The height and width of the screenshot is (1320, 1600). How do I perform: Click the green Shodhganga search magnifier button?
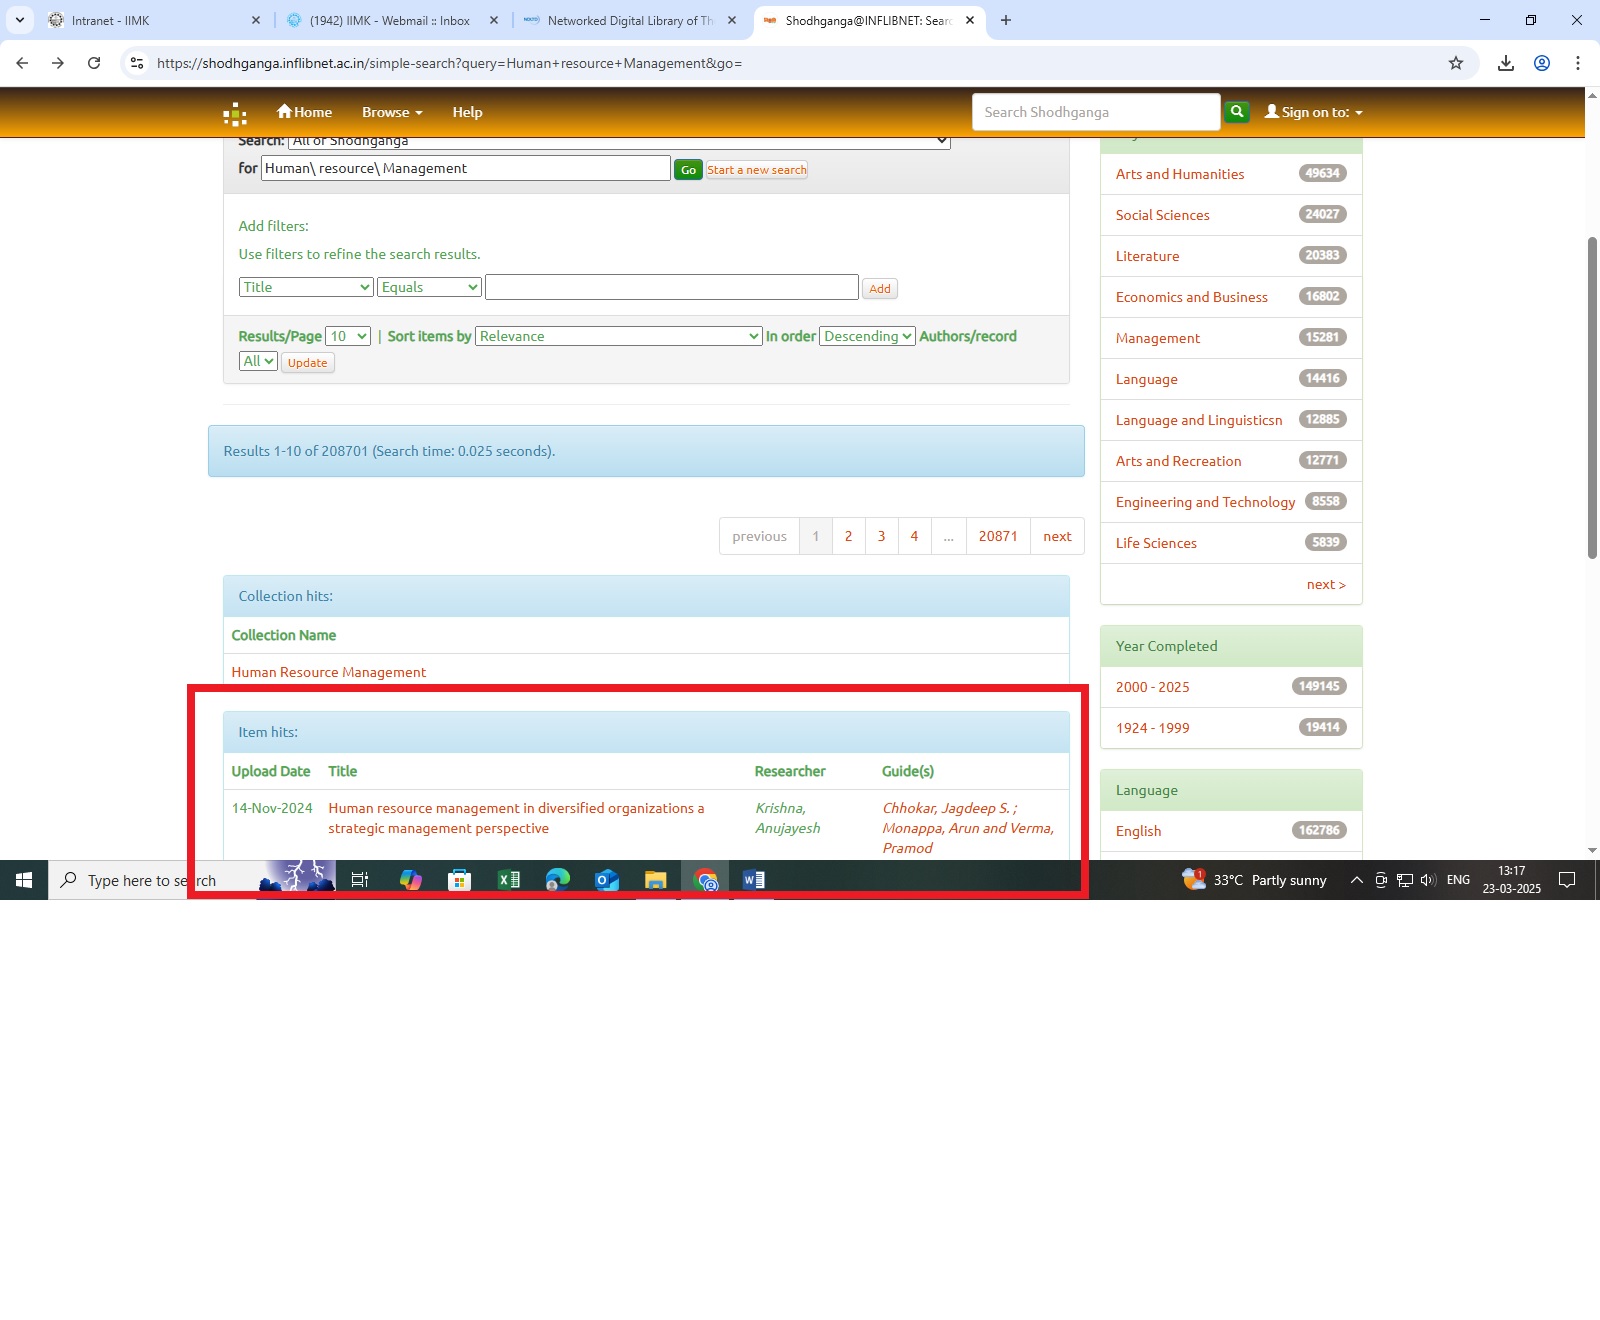pos(1237,112)
